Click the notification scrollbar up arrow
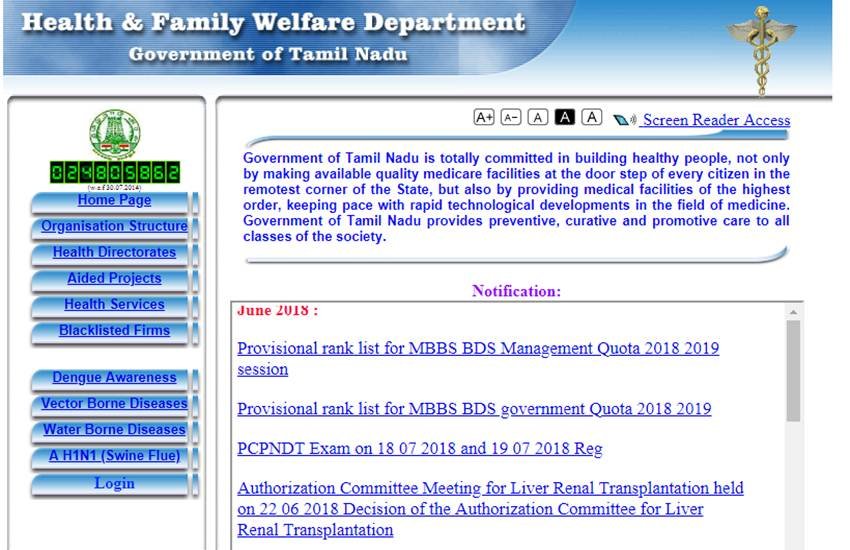 coord(794,311)
